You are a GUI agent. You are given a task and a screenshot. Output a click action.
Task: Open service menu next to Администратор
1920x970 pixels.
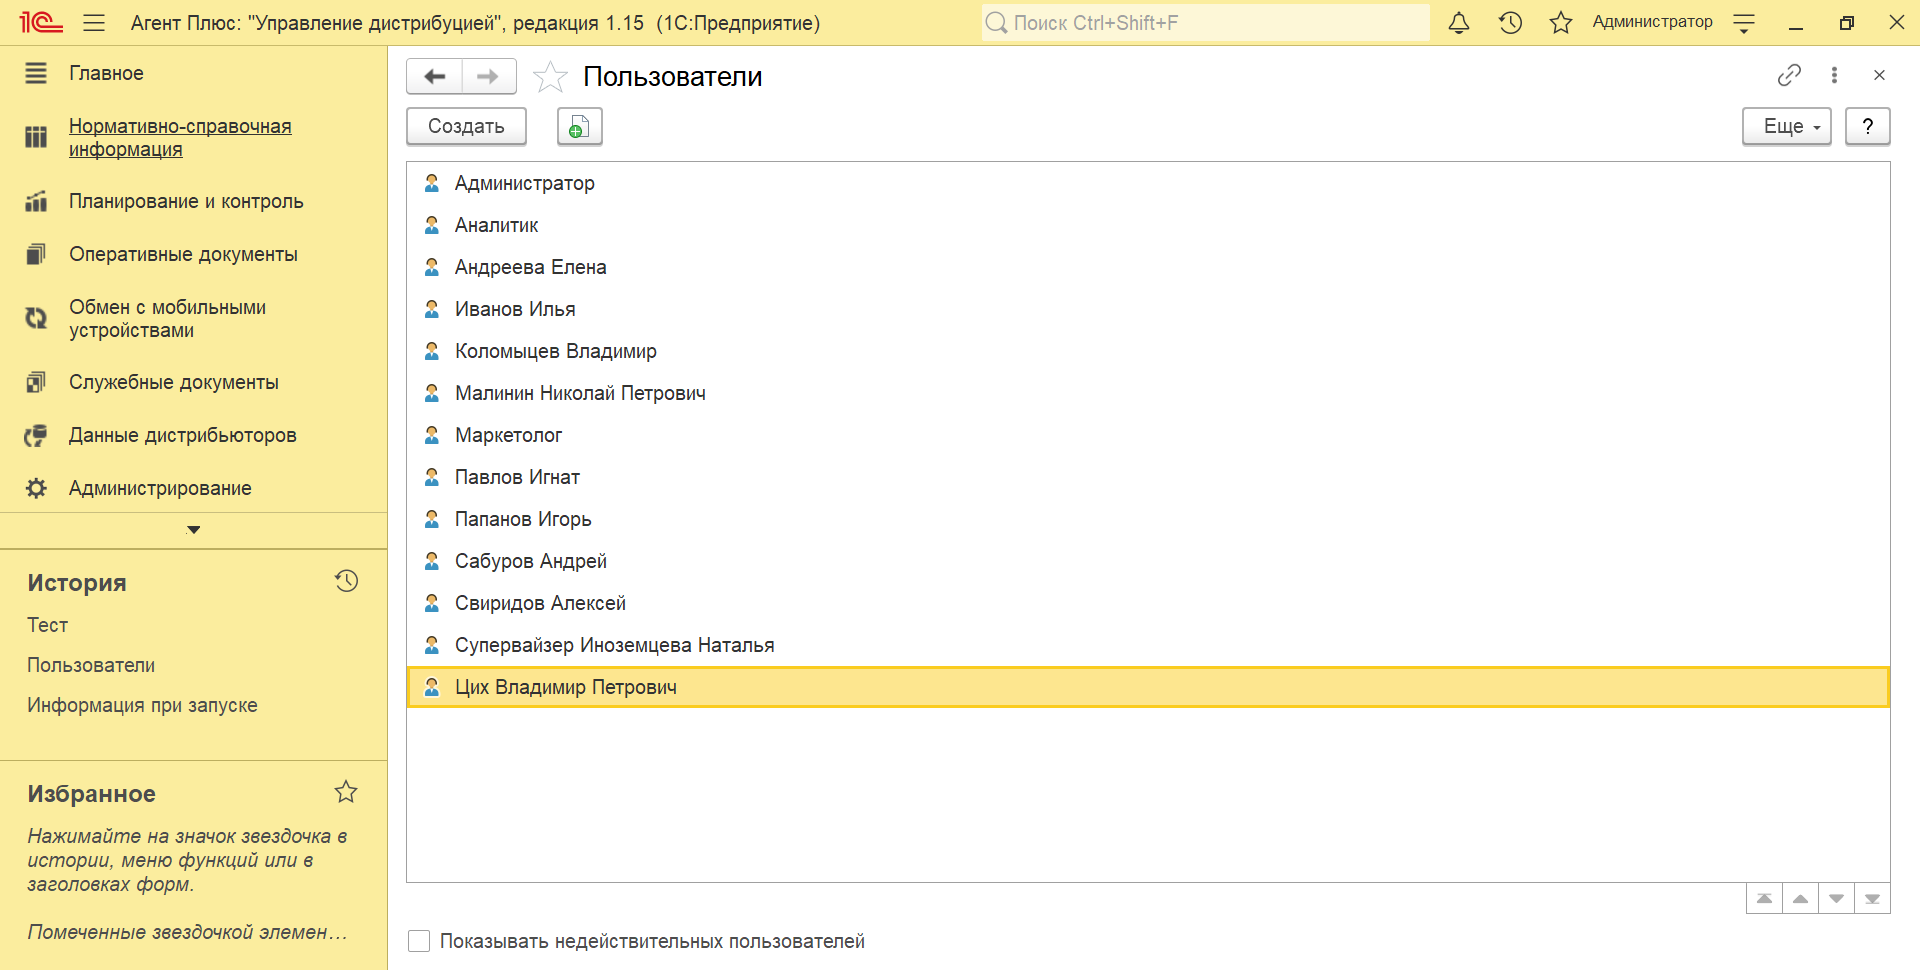[x=1744, y=23]
